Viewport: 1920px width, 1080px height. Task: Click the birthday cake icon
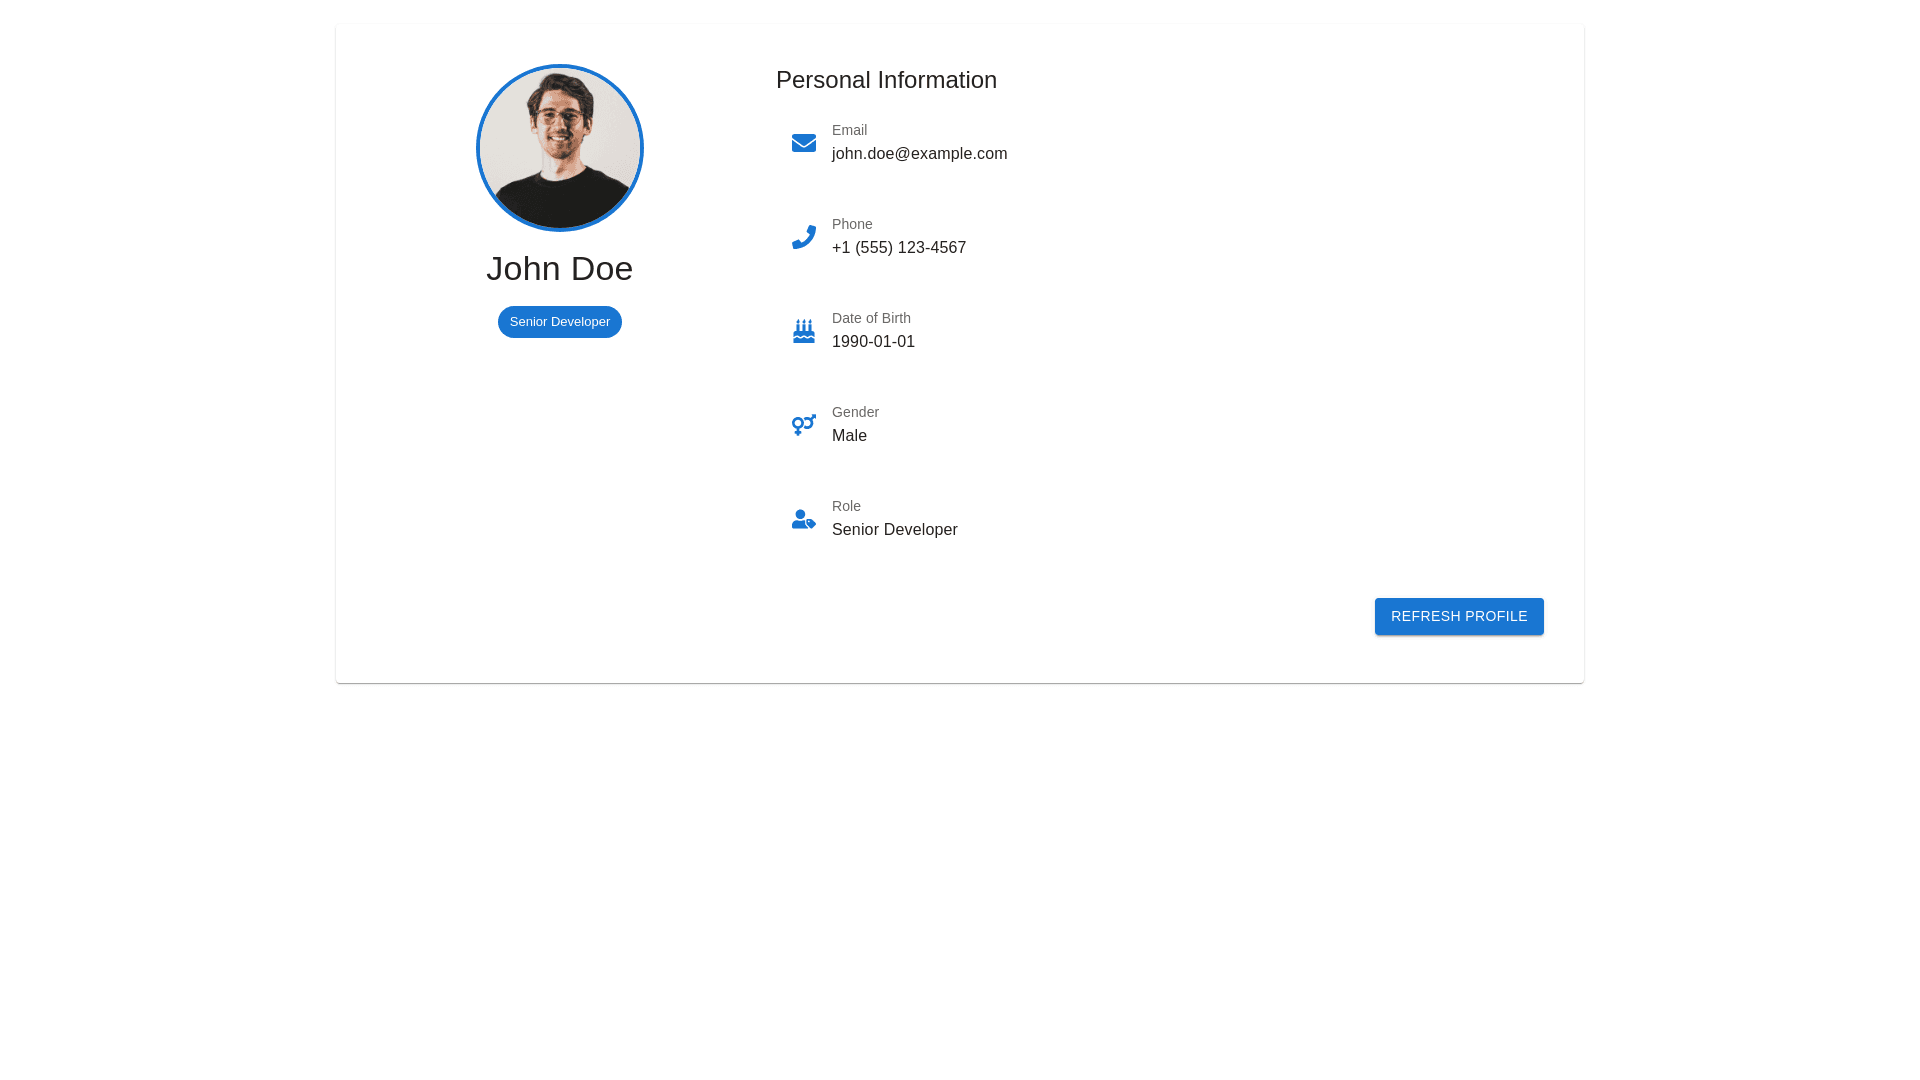click(804, 331)
